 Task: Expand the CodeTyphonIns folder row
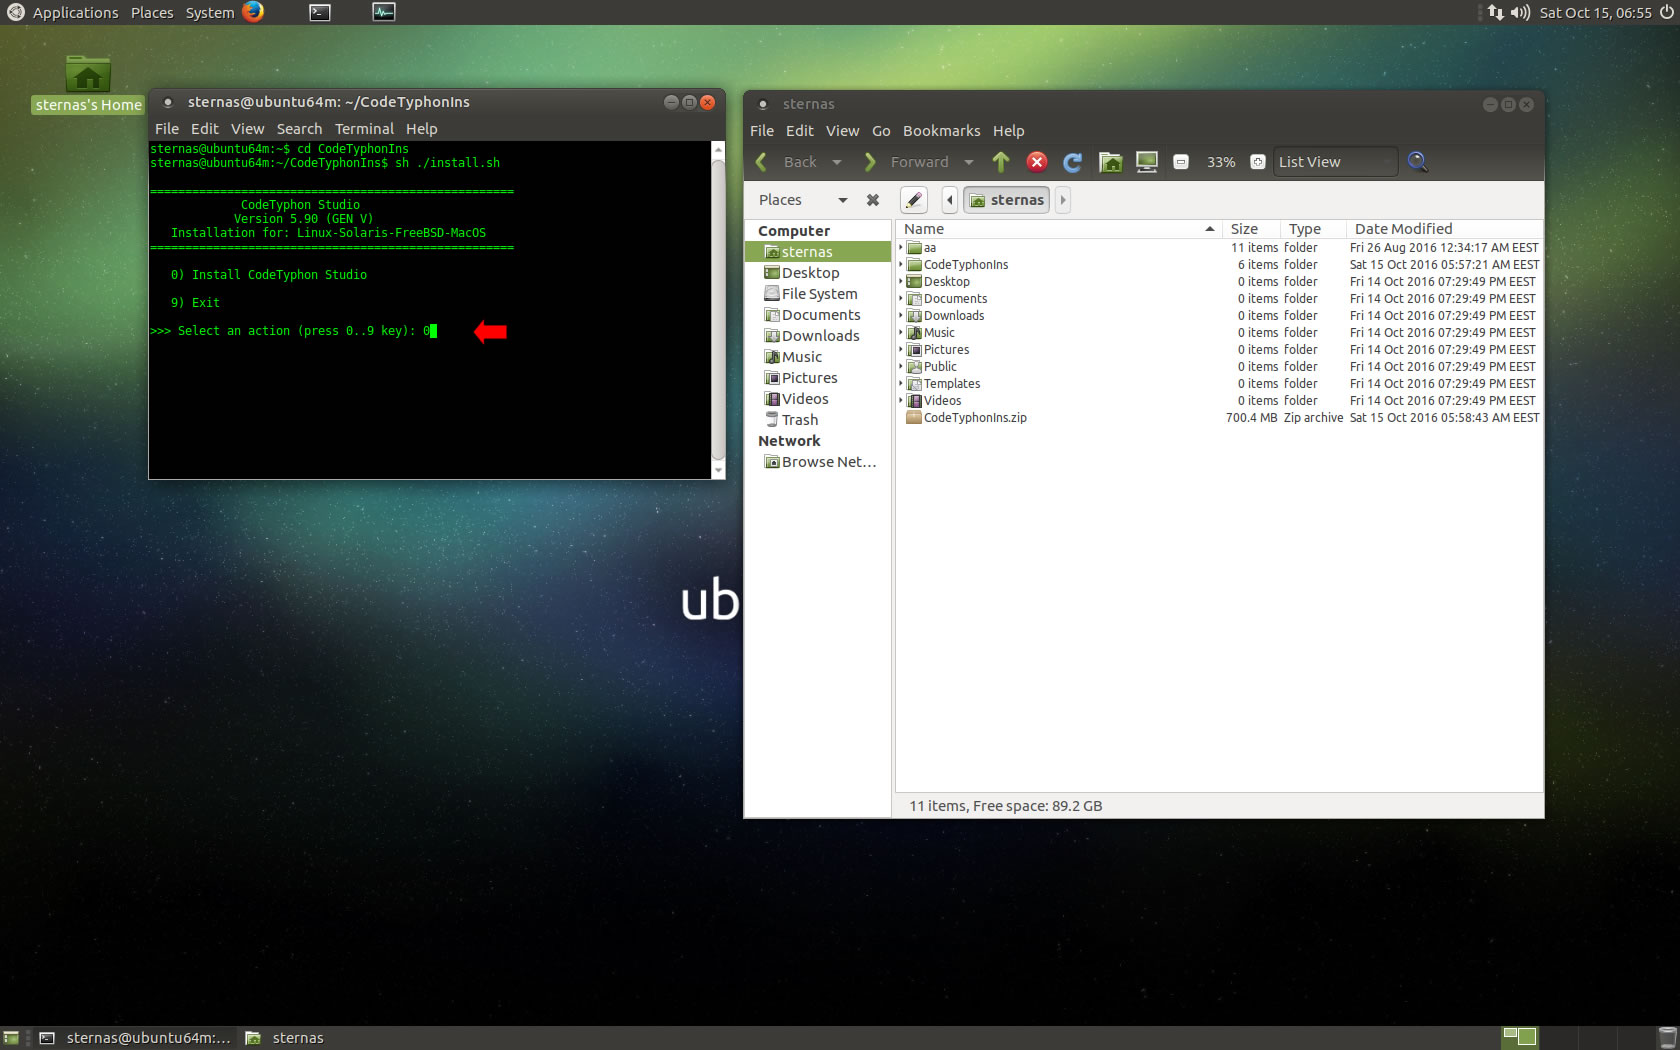pos(901,265)
